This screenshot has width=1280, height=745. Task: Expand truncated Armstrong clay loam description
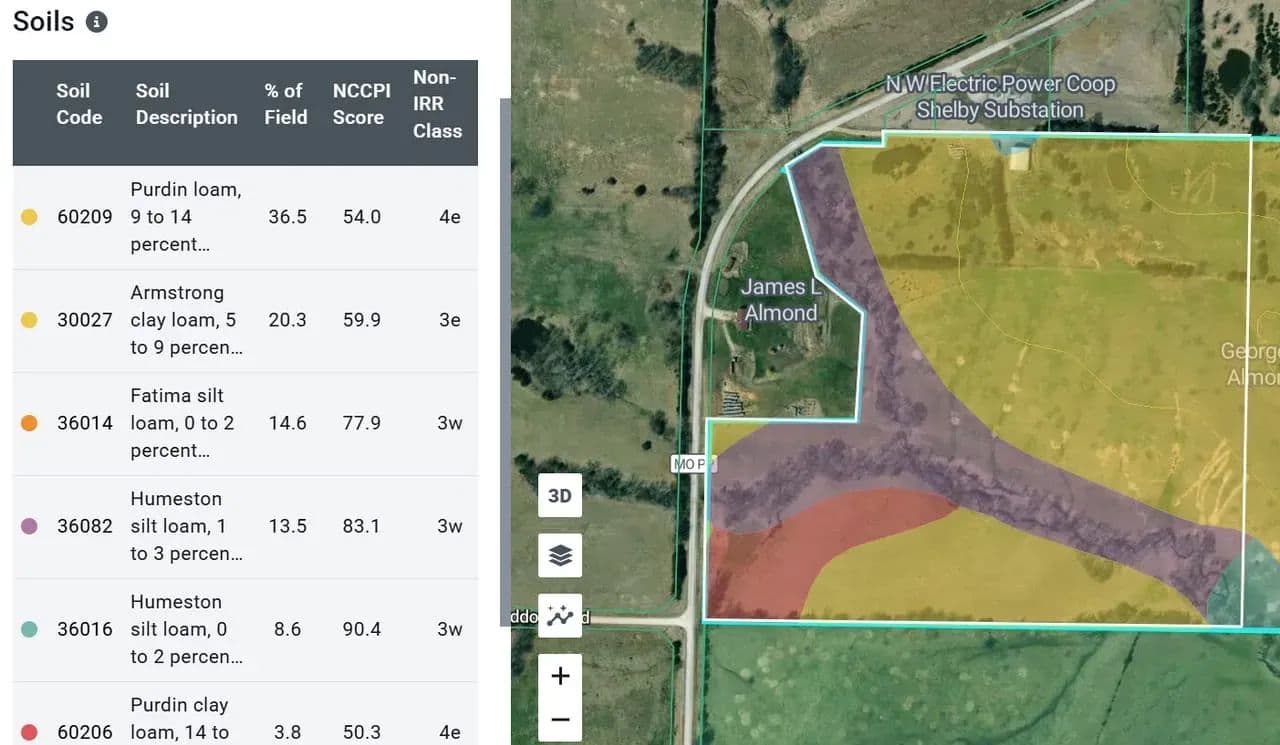click(x=186, y=320)
